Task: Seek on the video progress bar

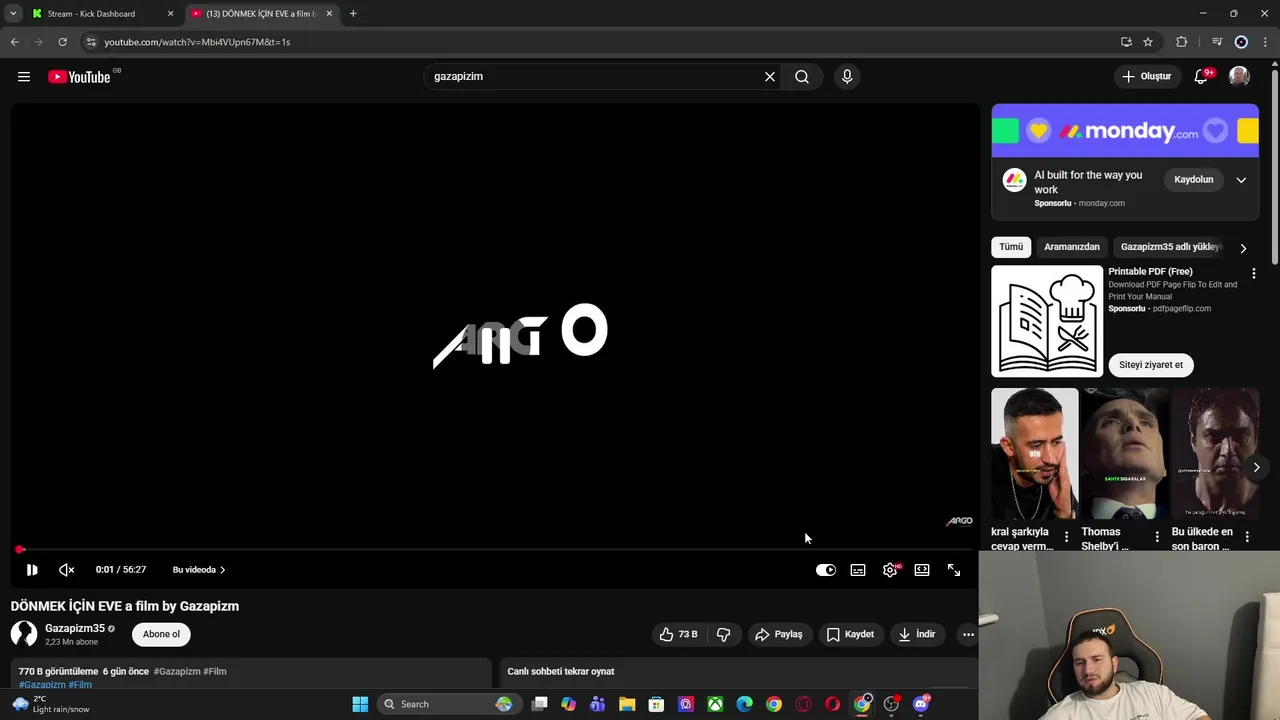Action: point(495,549)
